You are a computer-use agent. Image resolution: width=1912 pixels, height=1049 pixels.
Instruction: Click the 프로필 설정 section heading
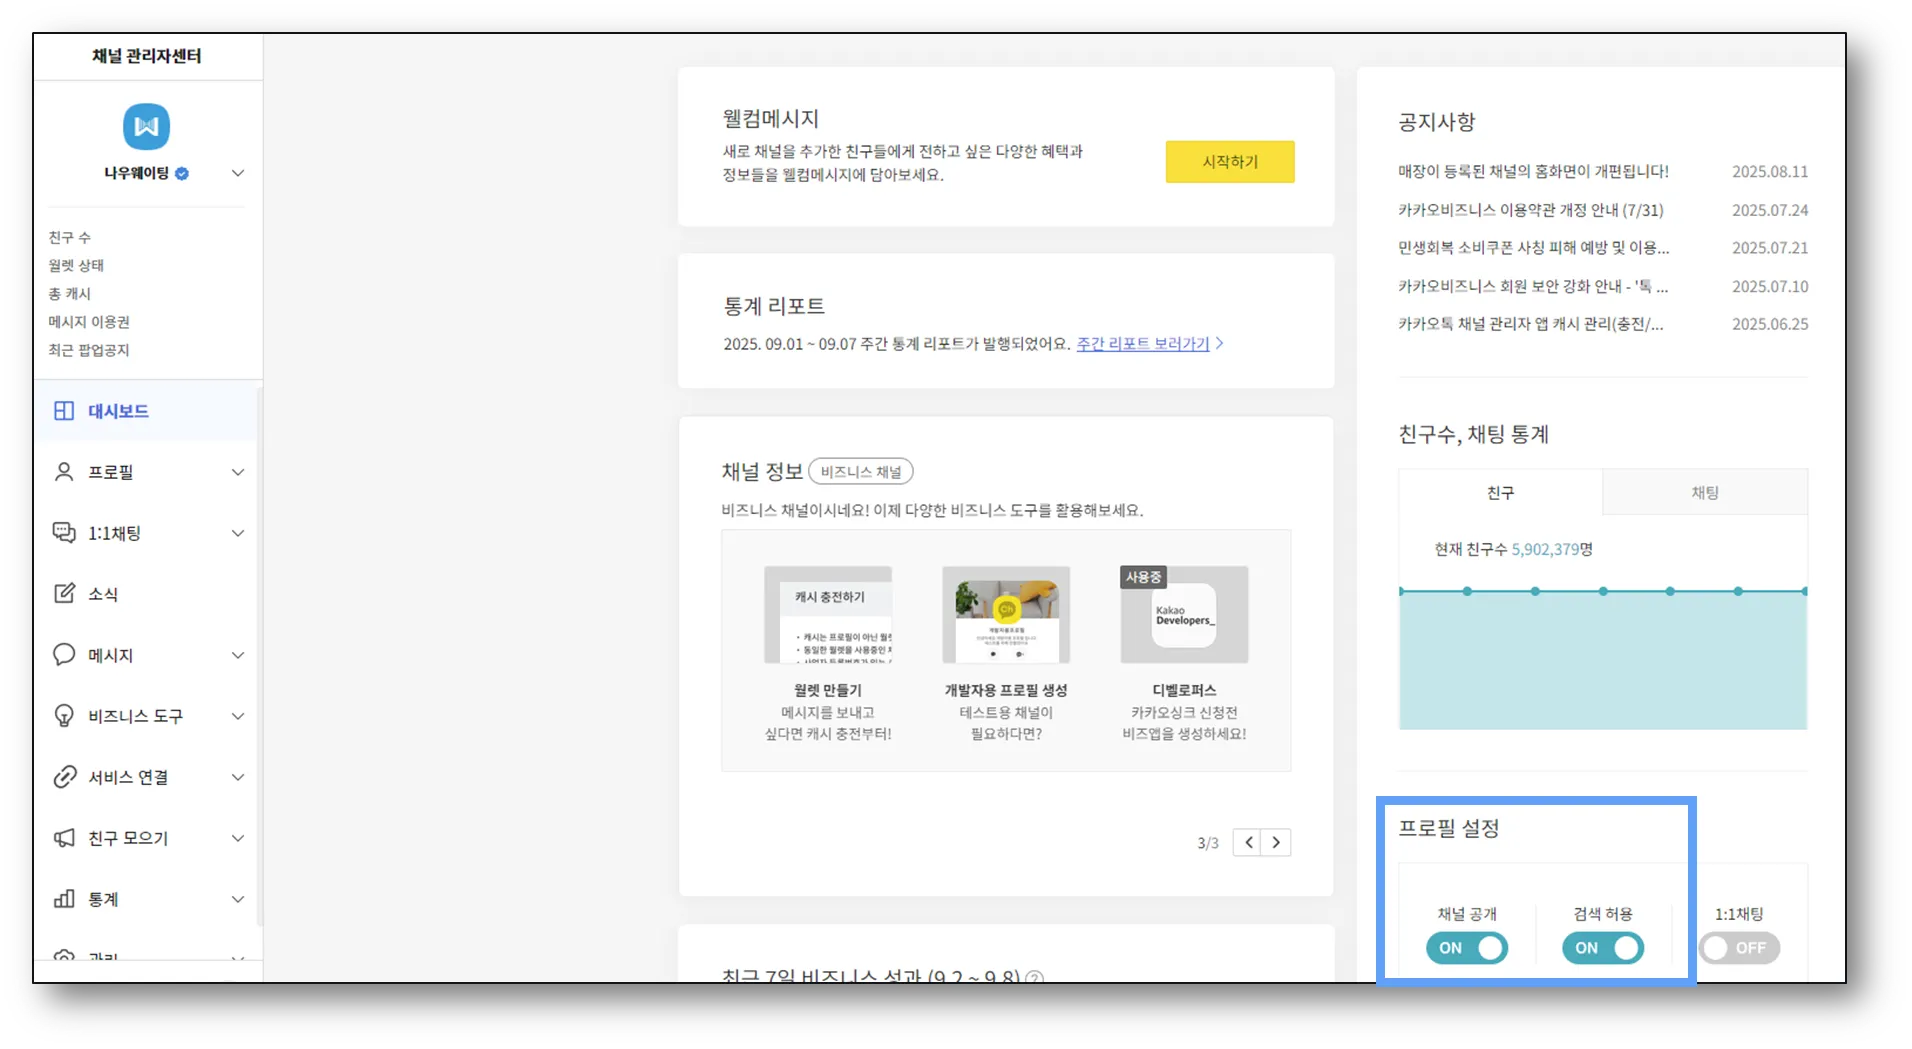1449,828
